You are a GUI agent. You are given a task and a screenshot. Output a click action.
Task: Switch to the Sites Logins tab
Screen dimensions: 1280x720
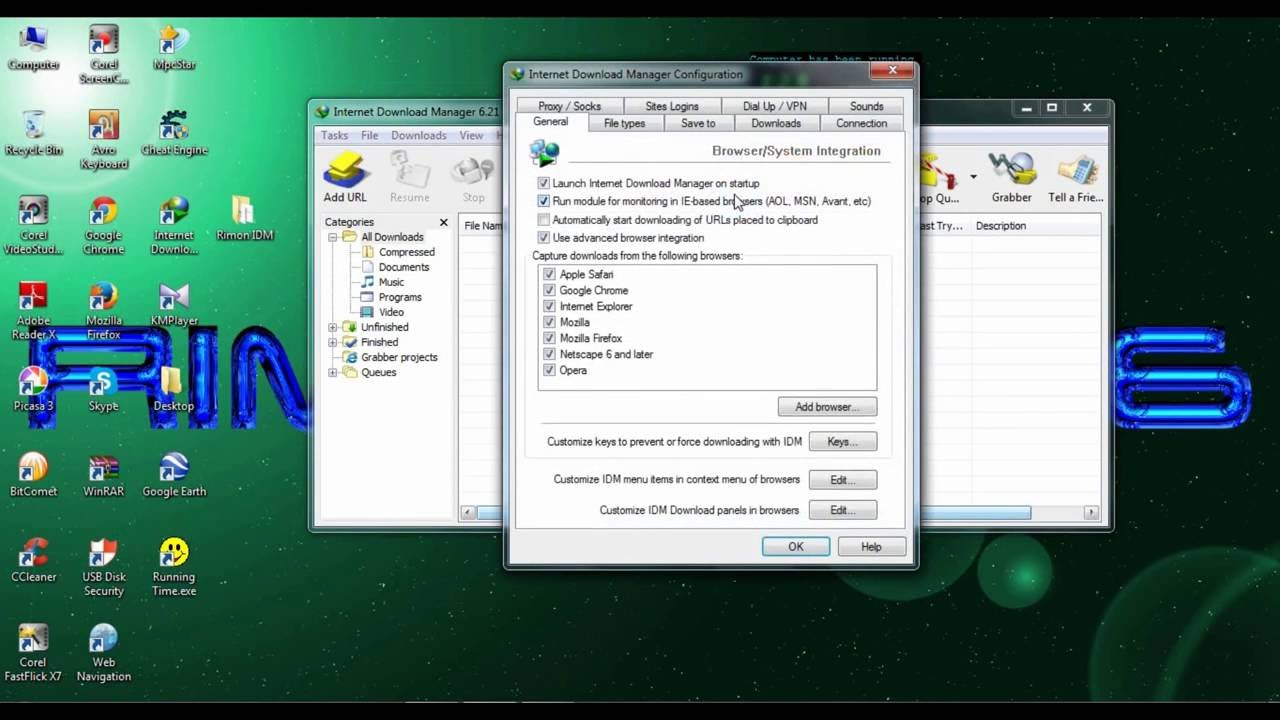point(672,106)
